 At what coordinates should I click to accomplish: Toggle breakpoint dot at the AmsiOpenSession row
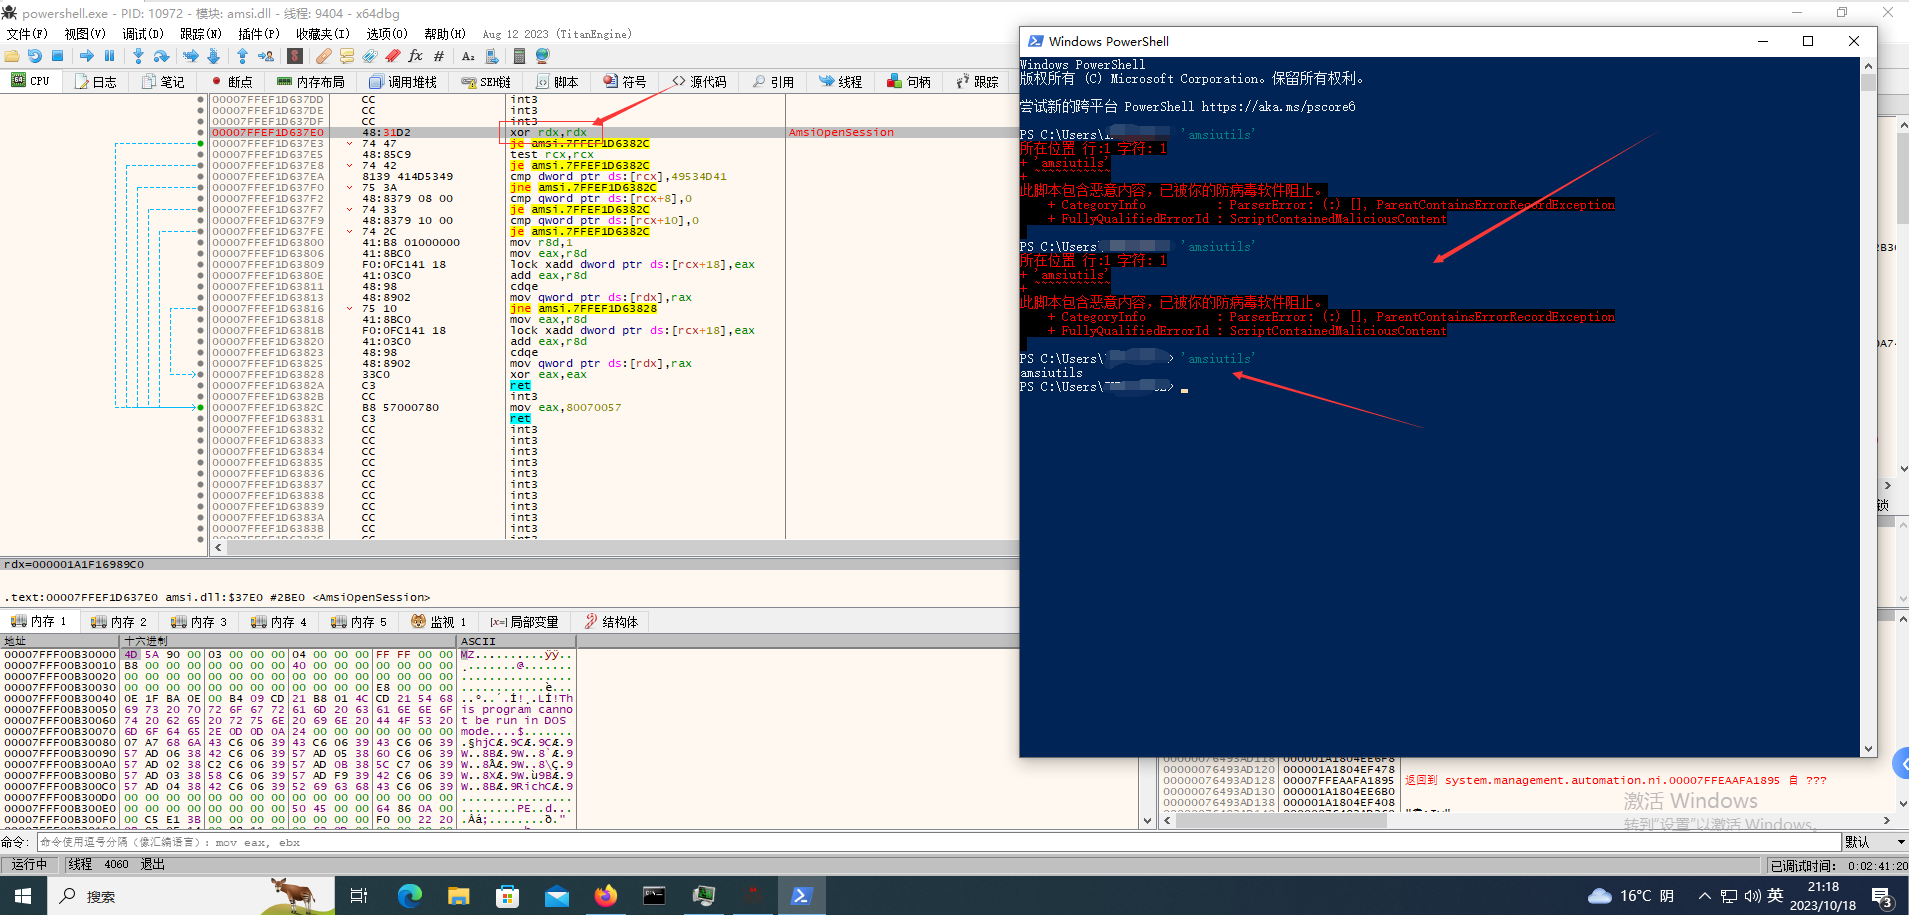(201, 133)
